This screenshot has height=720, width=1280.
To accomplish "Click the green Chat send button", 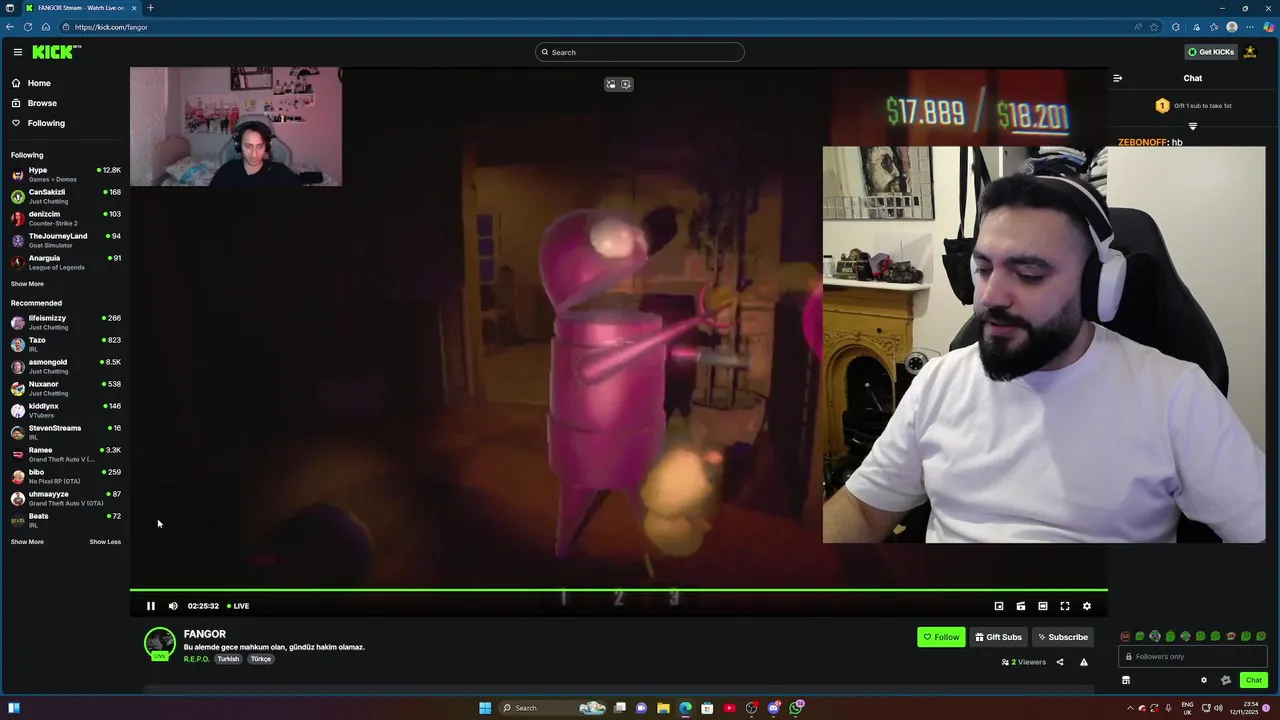I will coord(1253,680).
